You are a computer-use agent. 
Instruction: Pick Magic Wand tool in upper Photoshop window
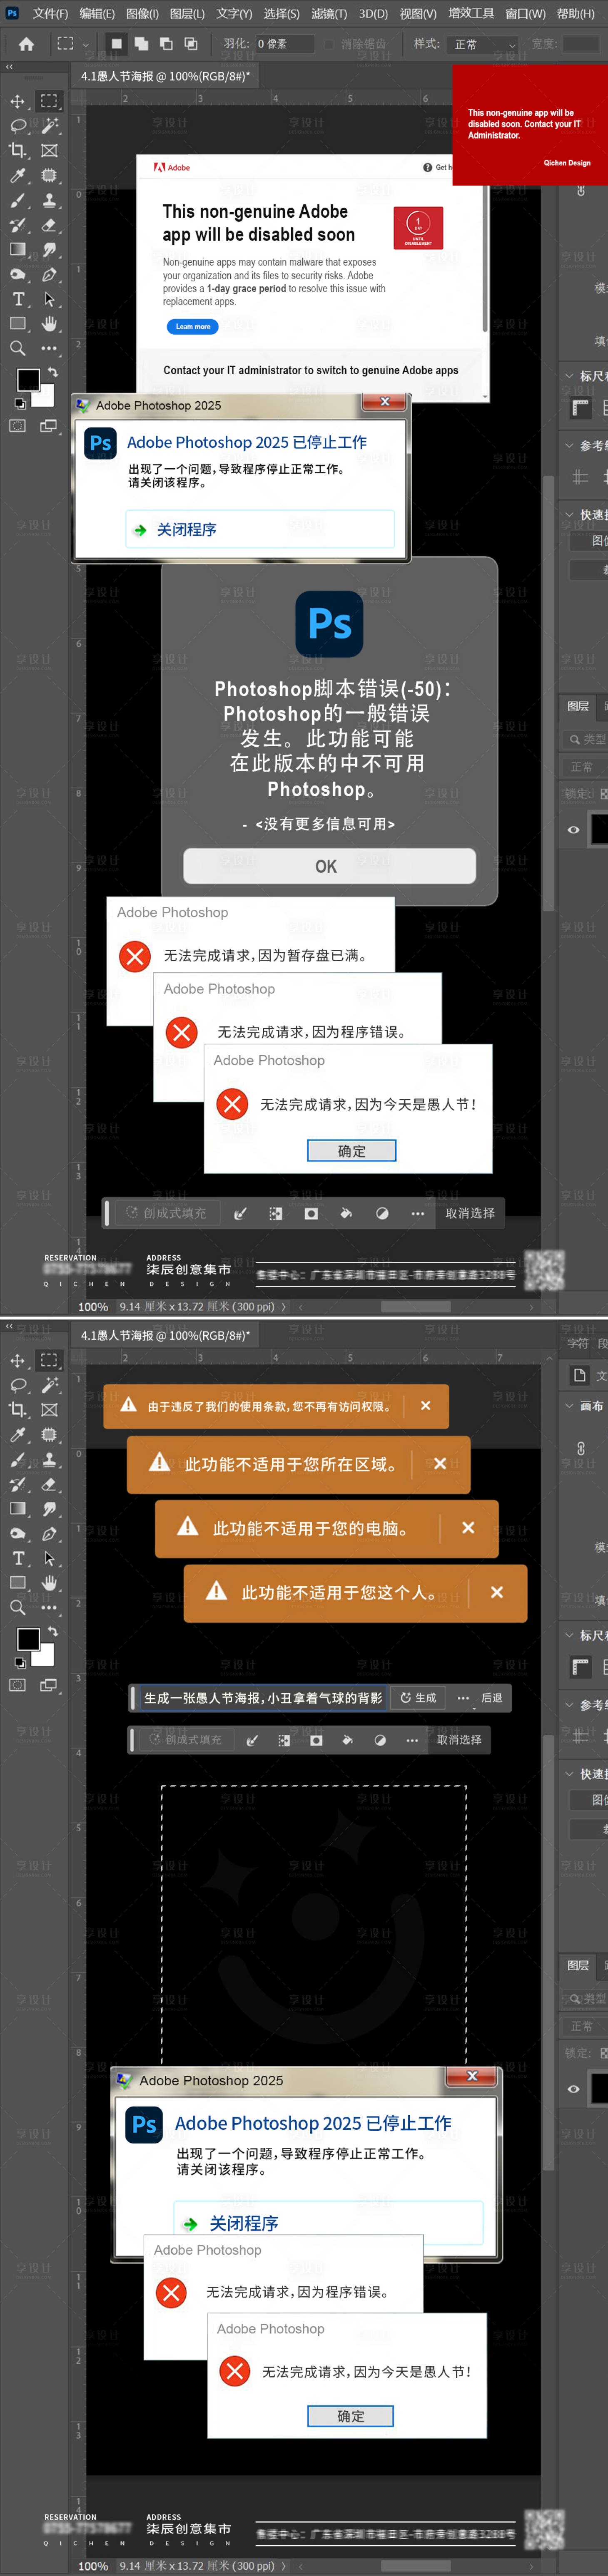[x=49, y=126]
